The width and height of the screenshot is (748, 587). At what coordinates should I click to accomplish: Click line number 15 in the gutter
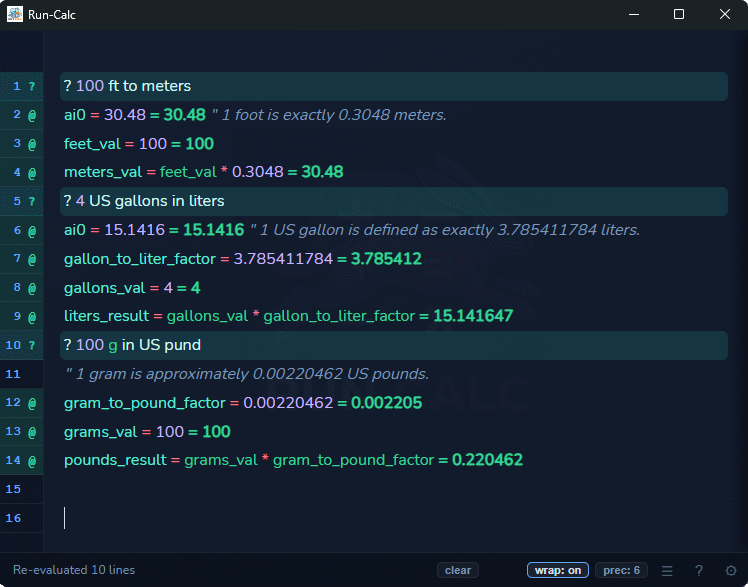13,489
